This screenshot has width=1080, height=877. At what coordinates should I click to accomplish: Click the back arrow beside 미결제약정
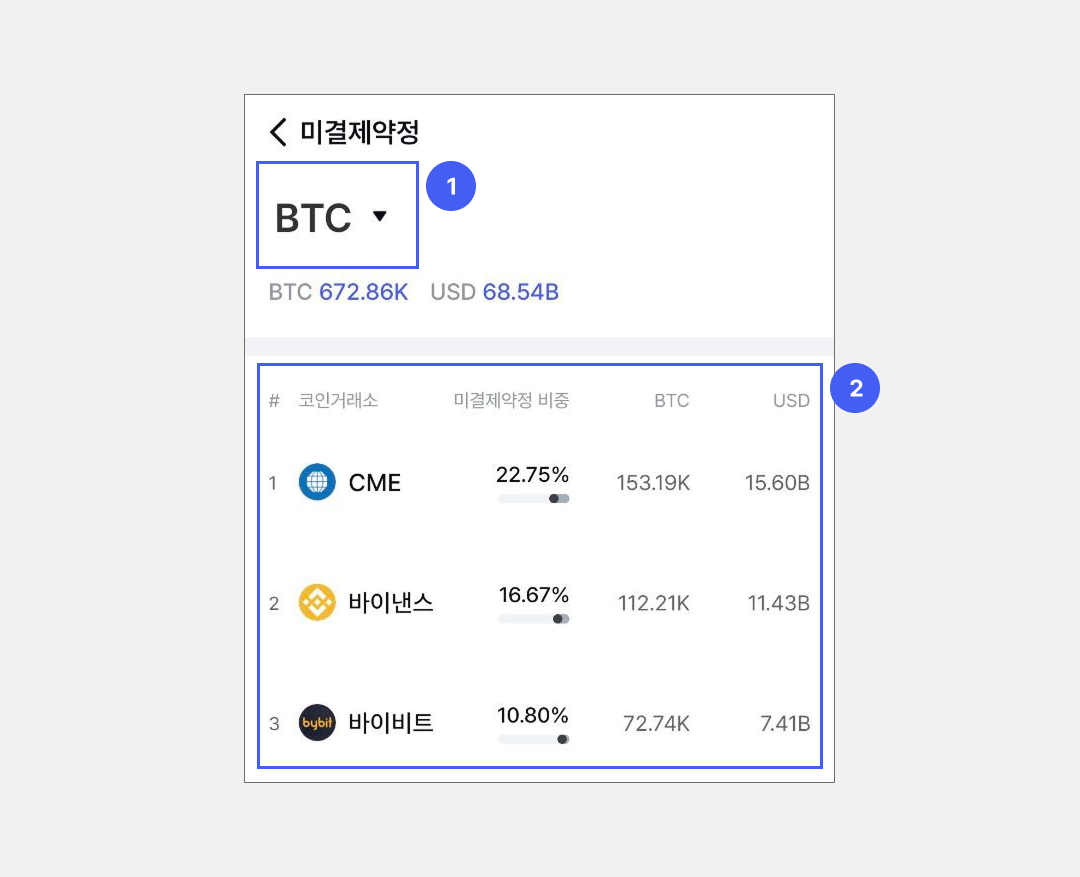278,131
